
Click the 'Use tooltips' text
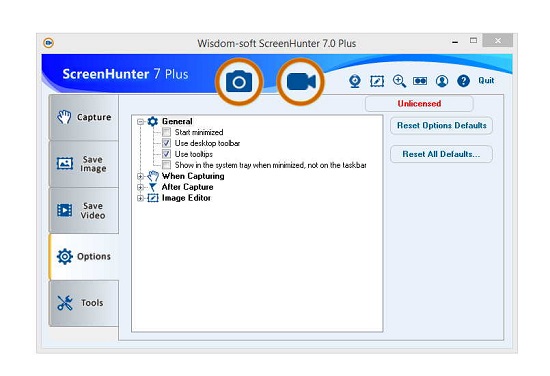(x=194, y=154)
